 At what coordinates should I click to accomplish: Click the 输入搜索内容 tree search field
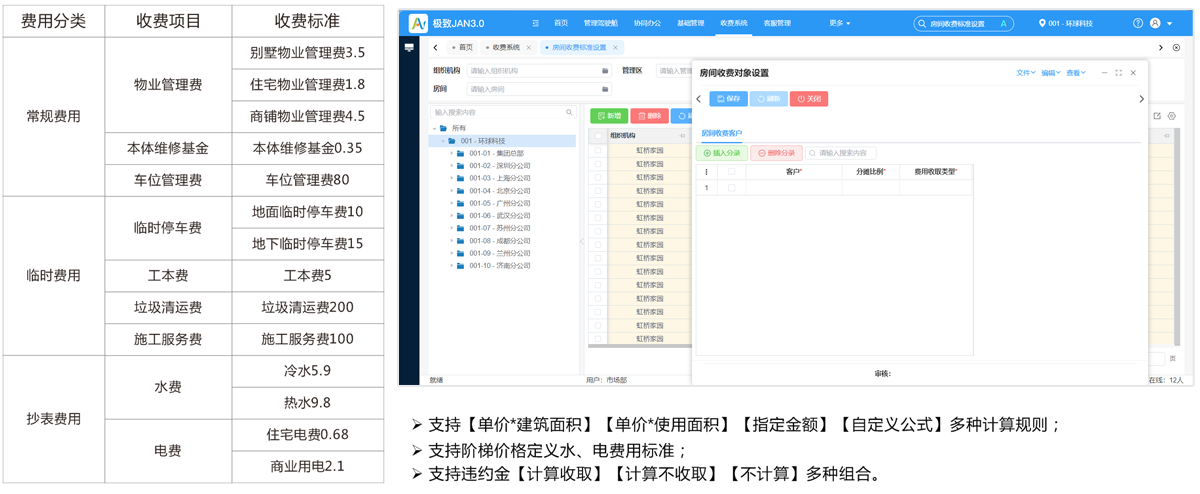point(503,113)
